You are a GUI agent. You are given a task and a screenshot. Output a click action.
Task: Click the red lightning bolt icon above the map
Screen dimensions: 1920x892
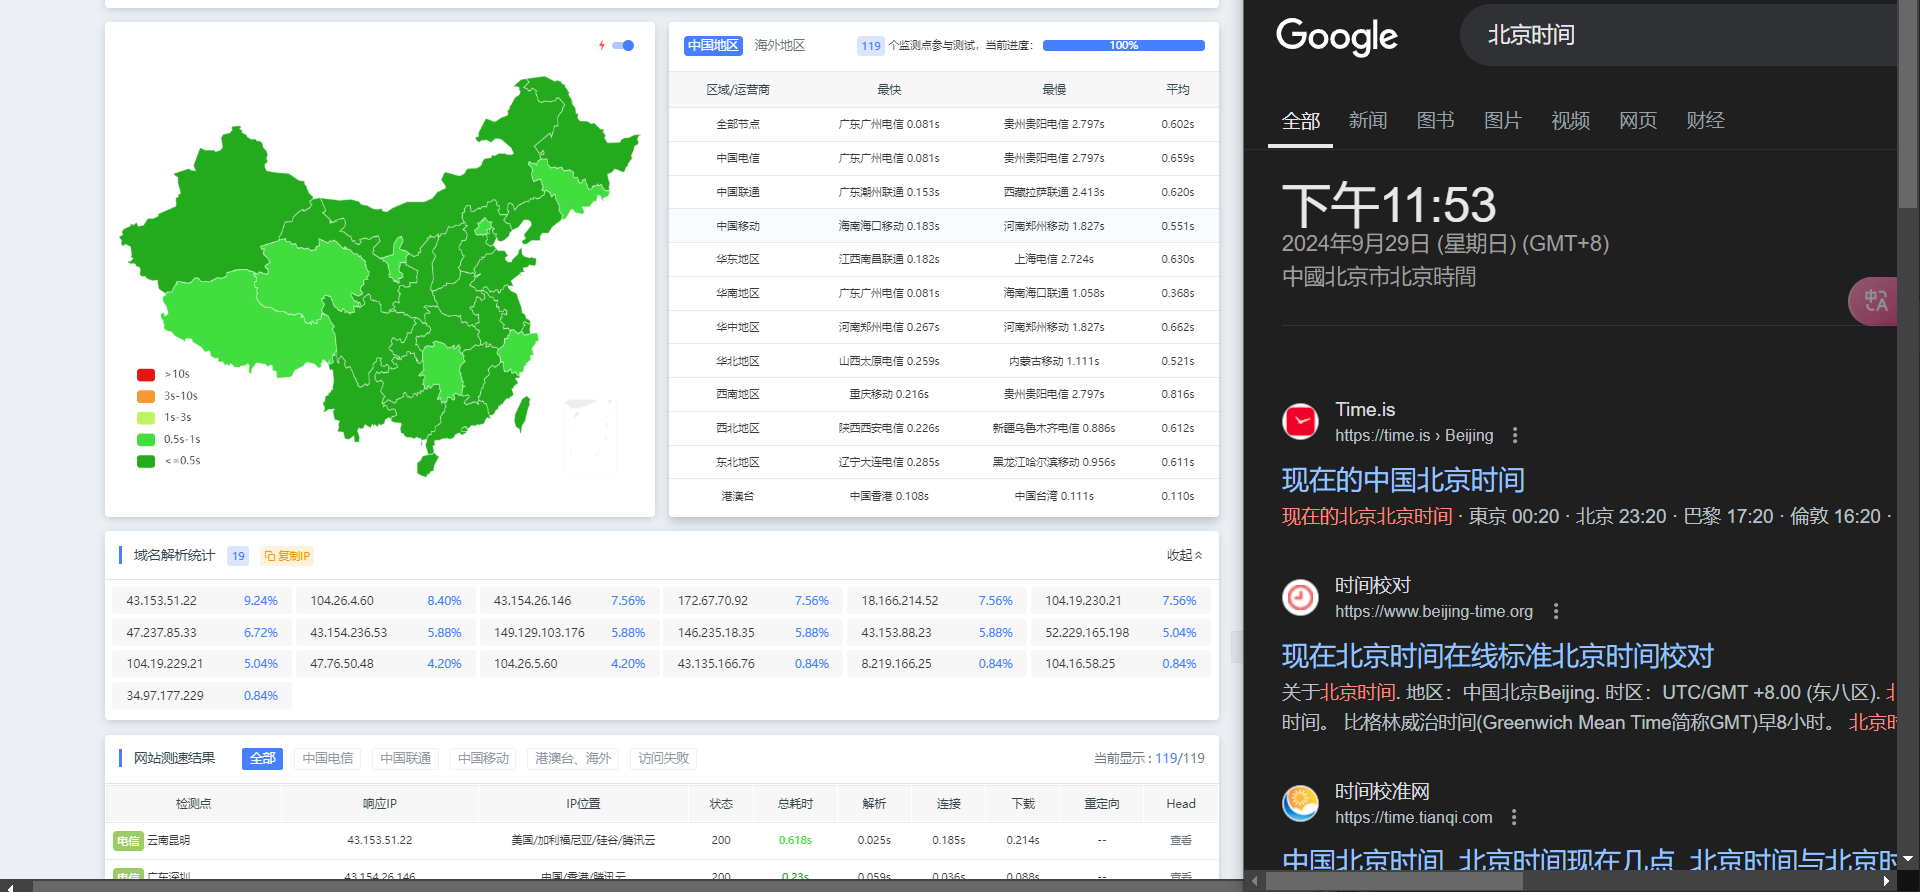click(602, 45)
